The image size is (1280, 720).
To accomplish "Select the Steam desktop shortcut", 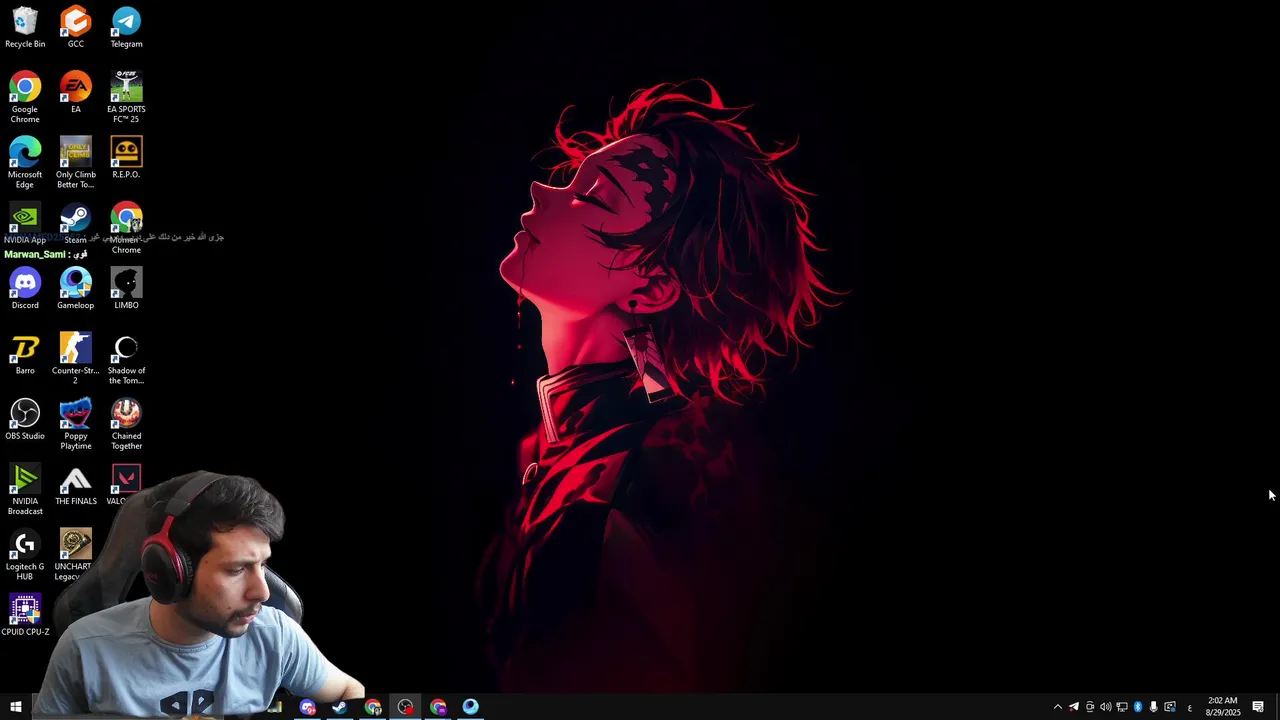I will point(75,223).
